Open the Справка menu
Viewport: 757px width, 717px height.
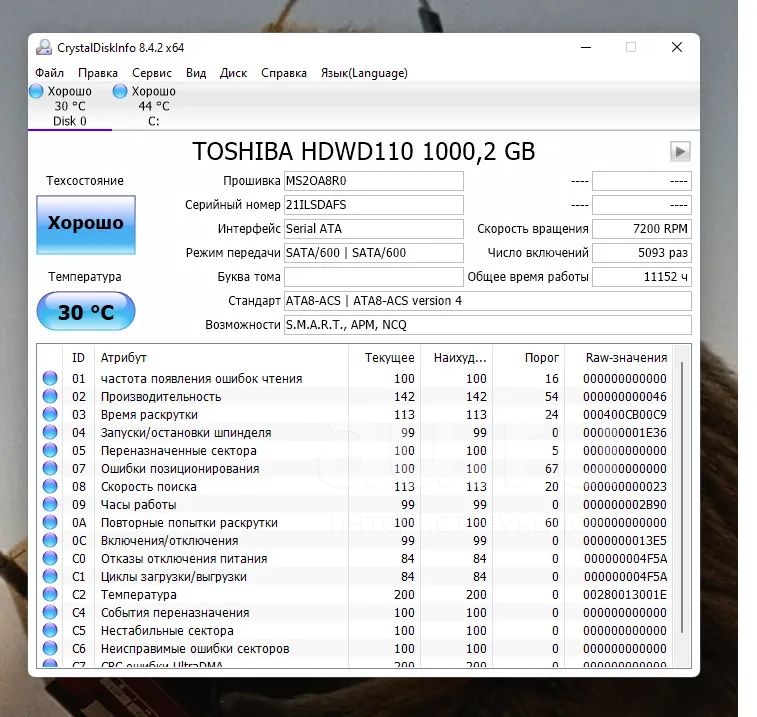click(x=284, y=73)
